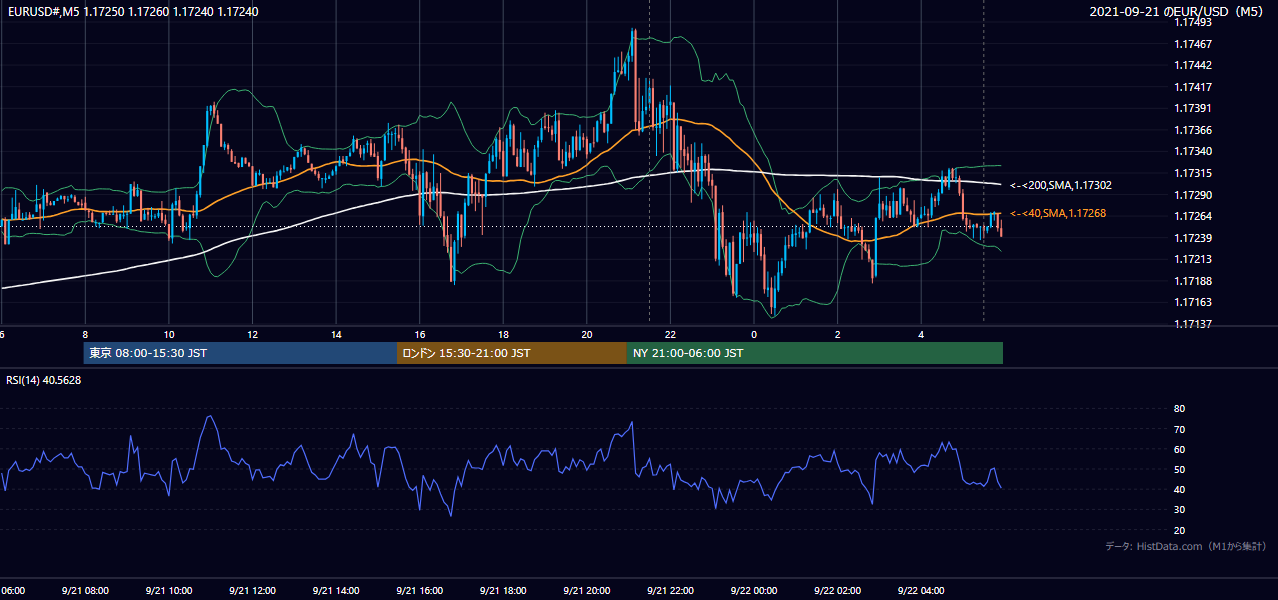The width and height of the screenshot is (1278, 600).
Task: Click hour label 18 under price chart
Action: [x=503, y=335]
